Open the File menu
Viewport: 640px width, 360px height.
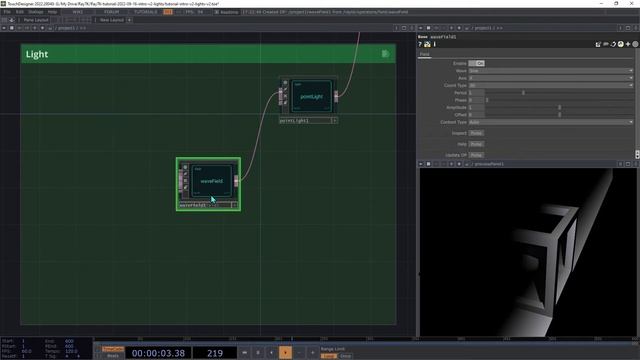click(7, 12)
